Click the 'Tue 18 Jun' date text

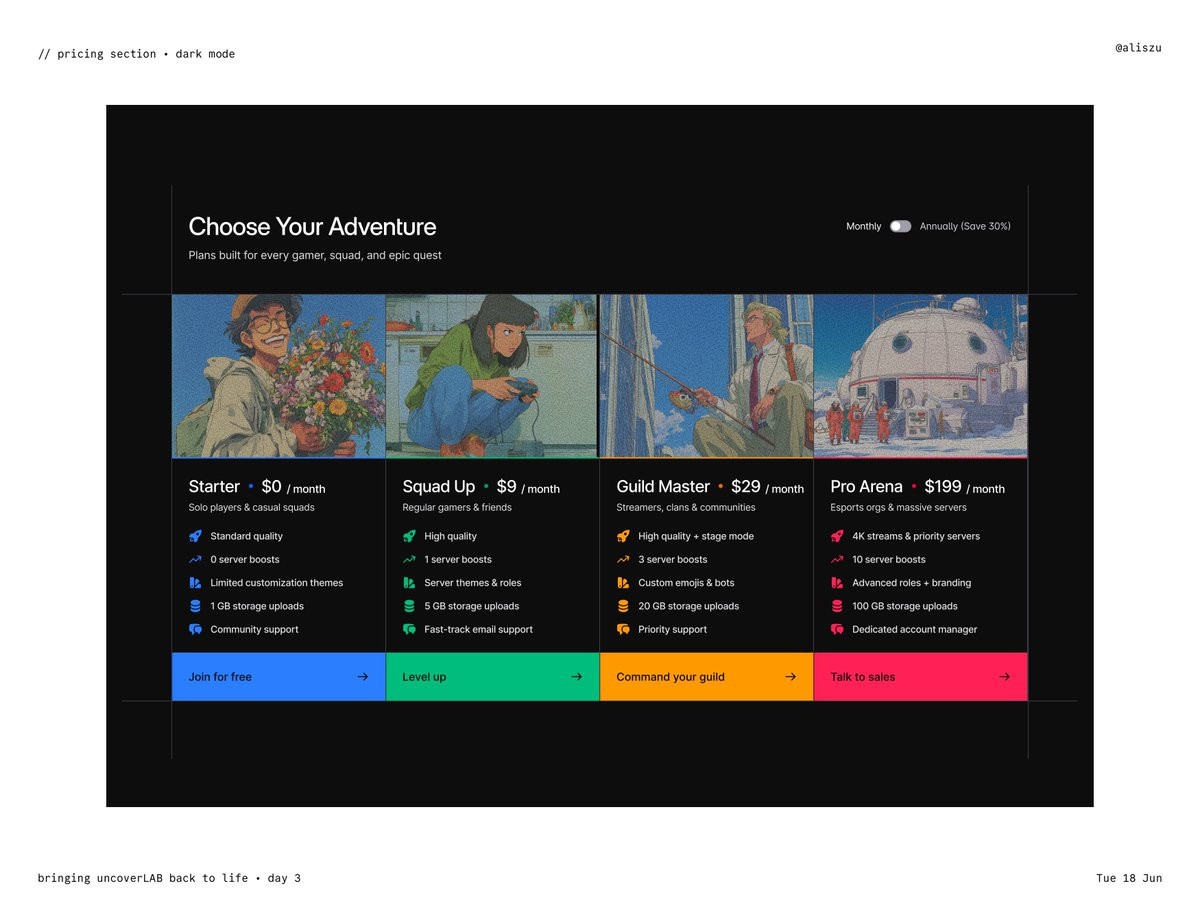(1129, 878)
